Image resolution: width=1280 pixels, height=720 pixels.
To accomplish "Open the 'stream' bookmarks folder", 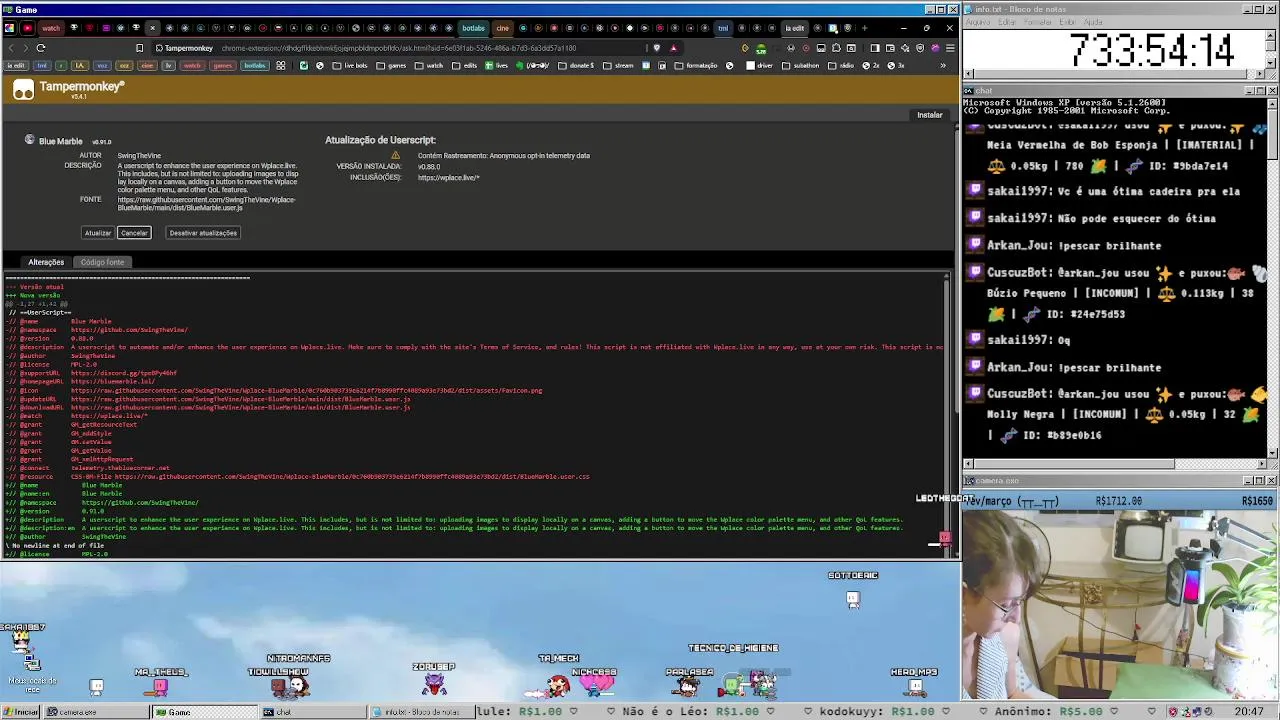I will click(616, 66).
